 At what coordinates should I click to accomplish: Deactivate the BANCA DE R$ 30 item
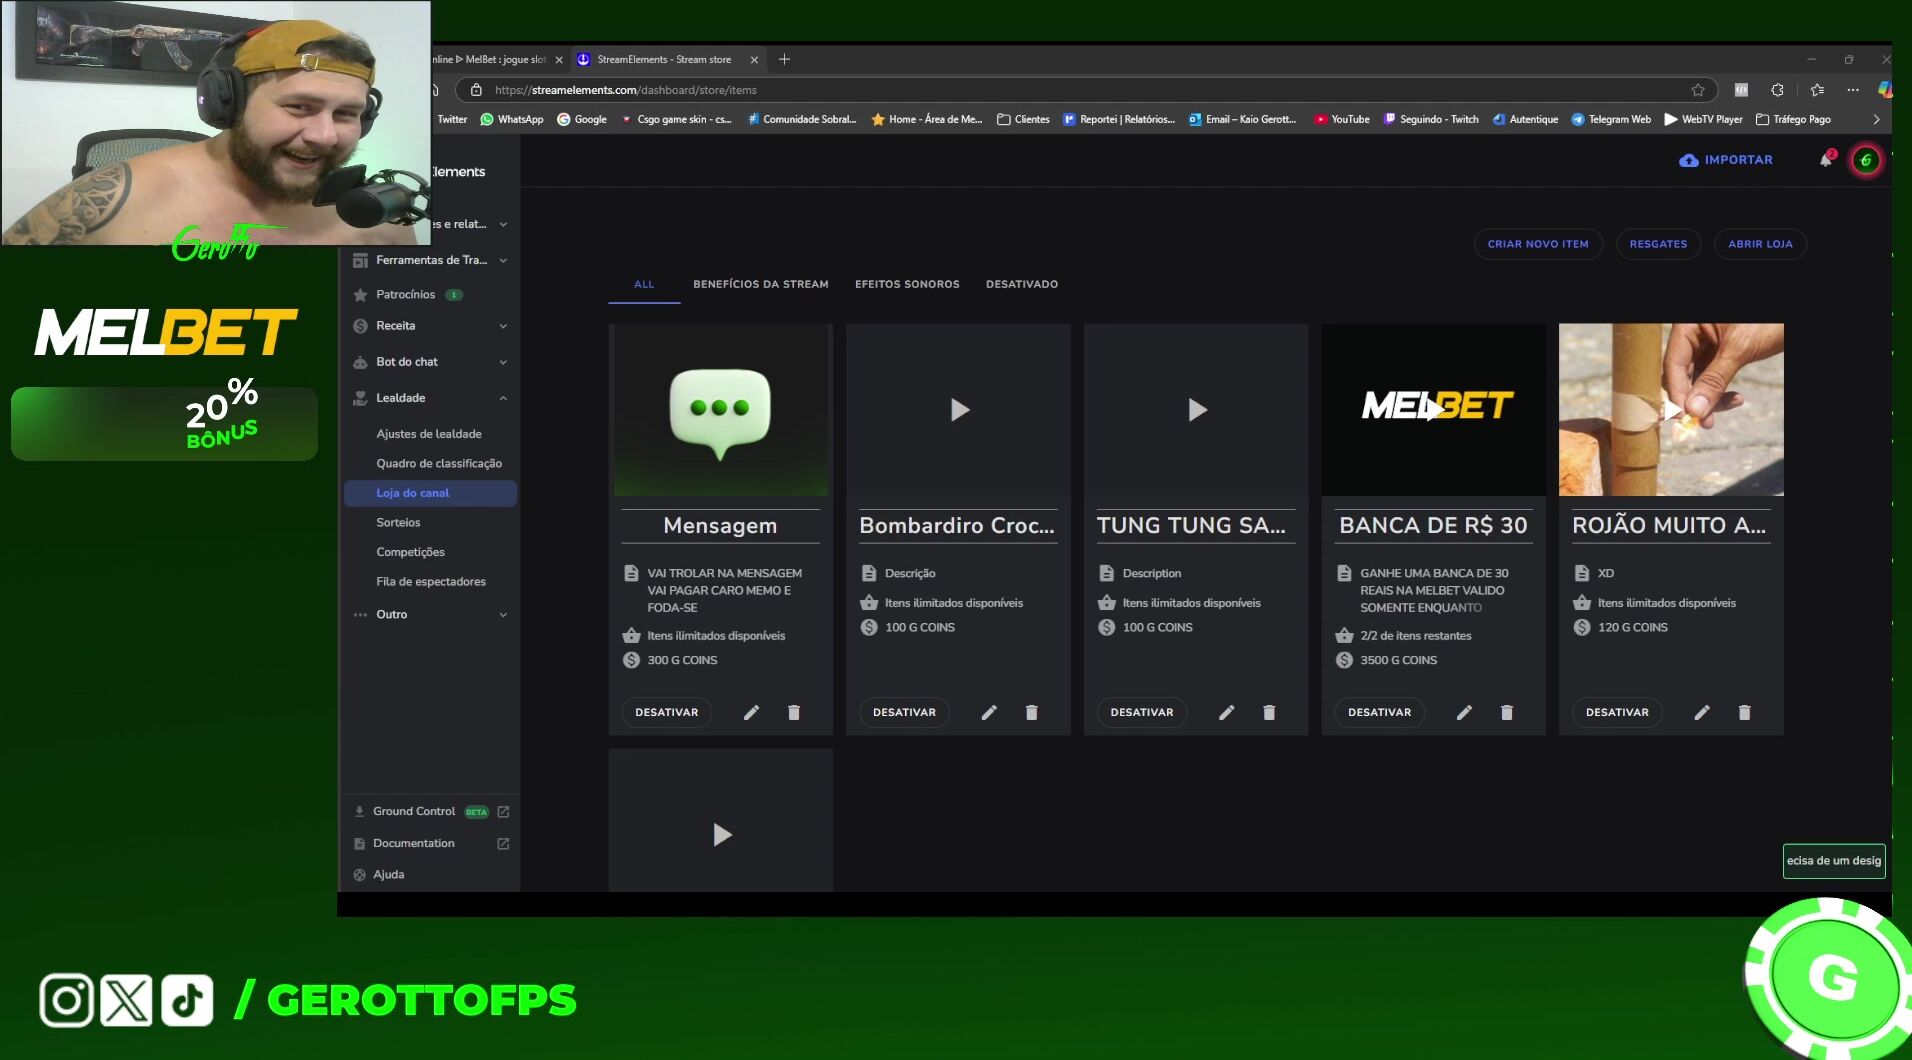click(x=1380, y=712)
